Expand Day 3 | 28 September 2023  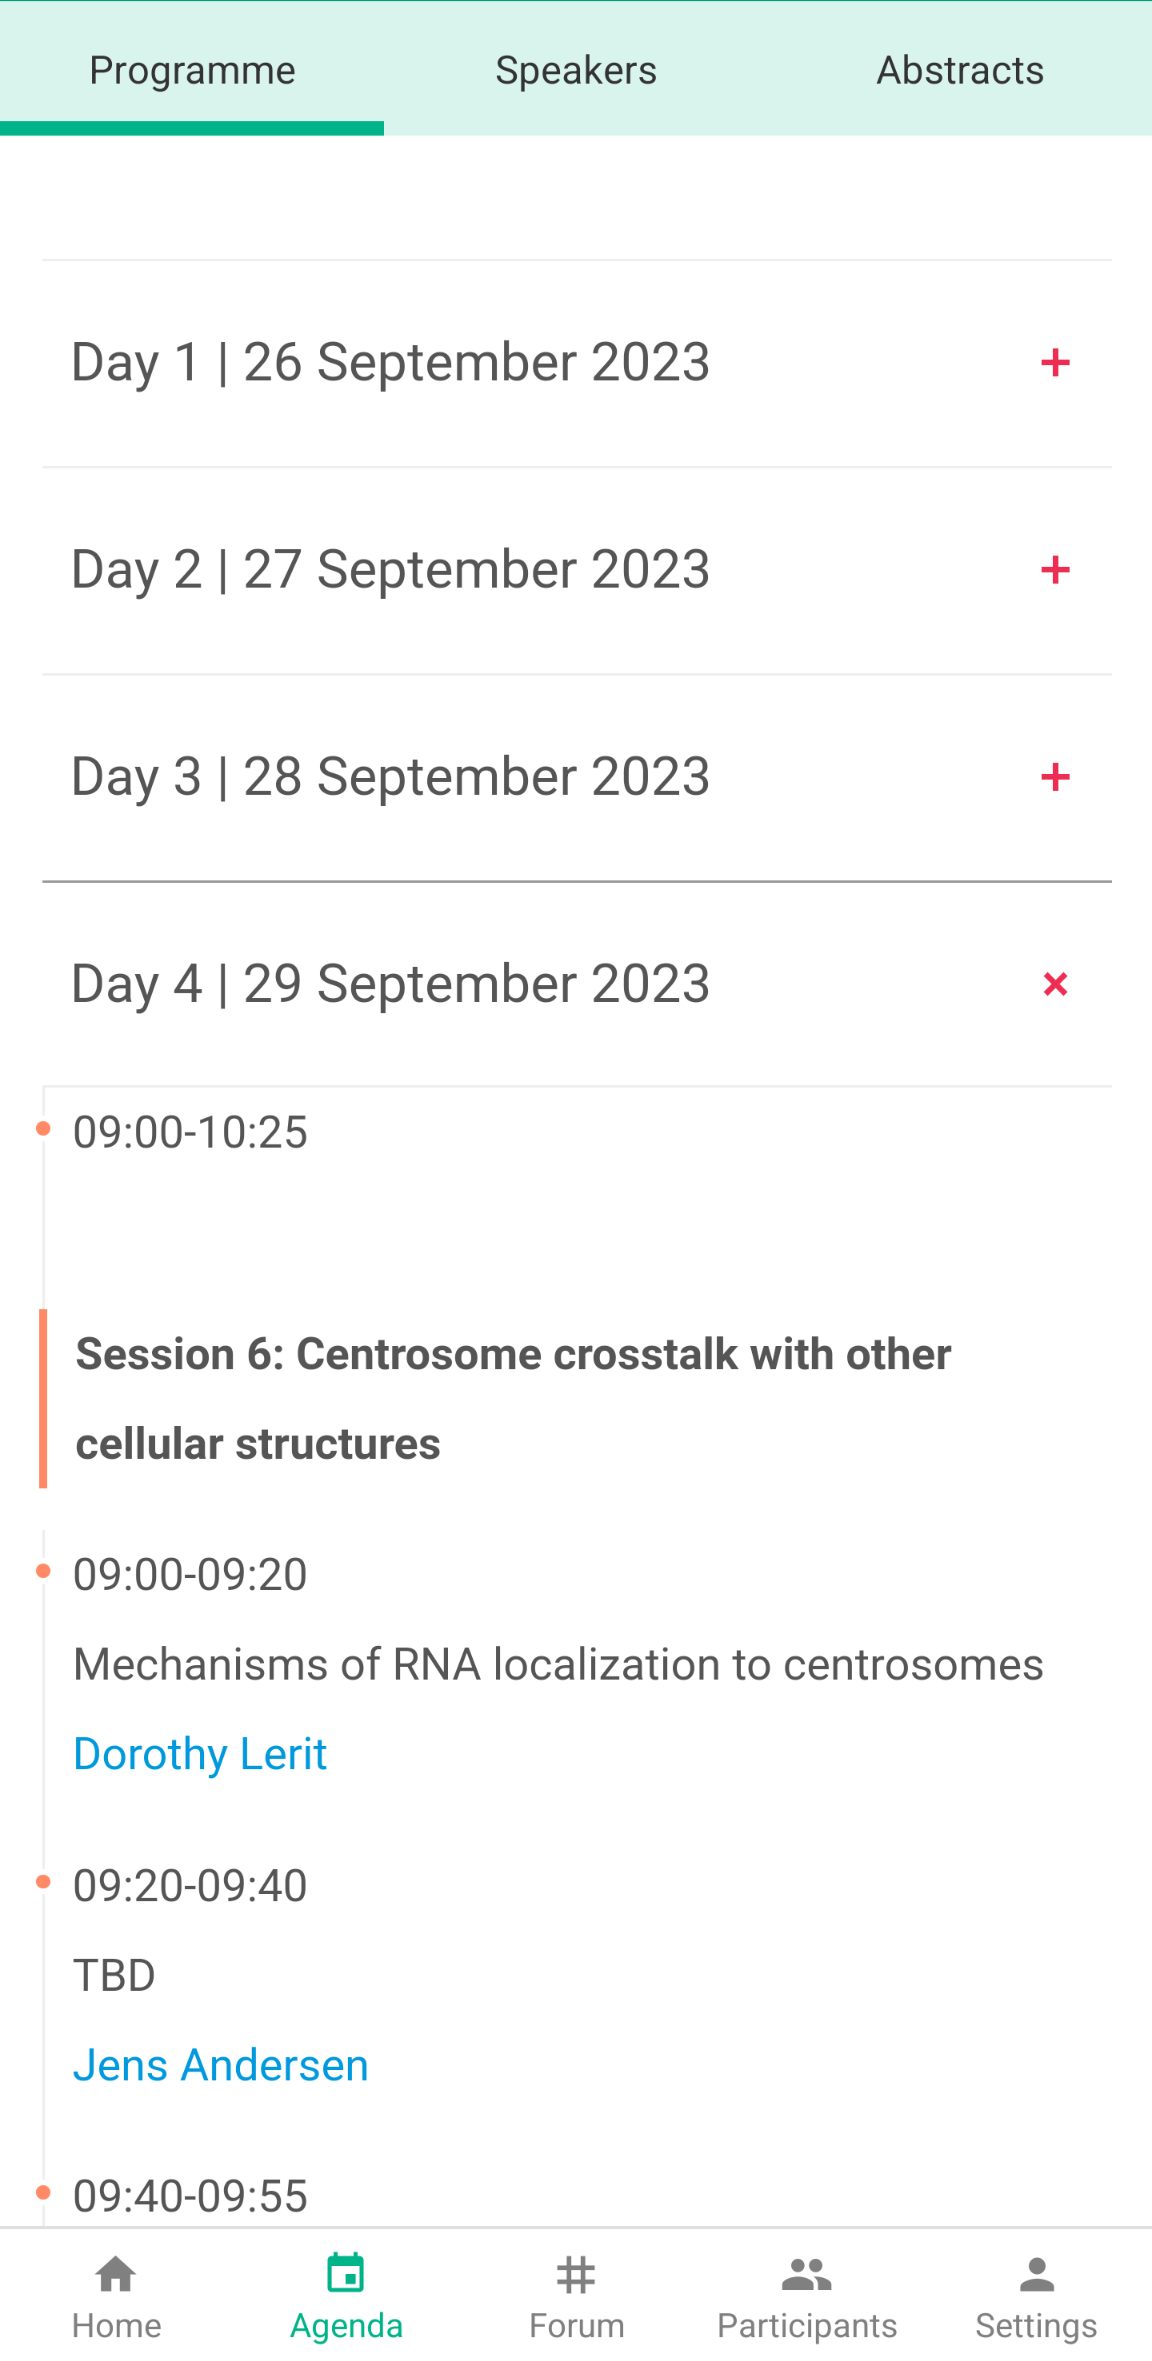click(x=390, y=777)
